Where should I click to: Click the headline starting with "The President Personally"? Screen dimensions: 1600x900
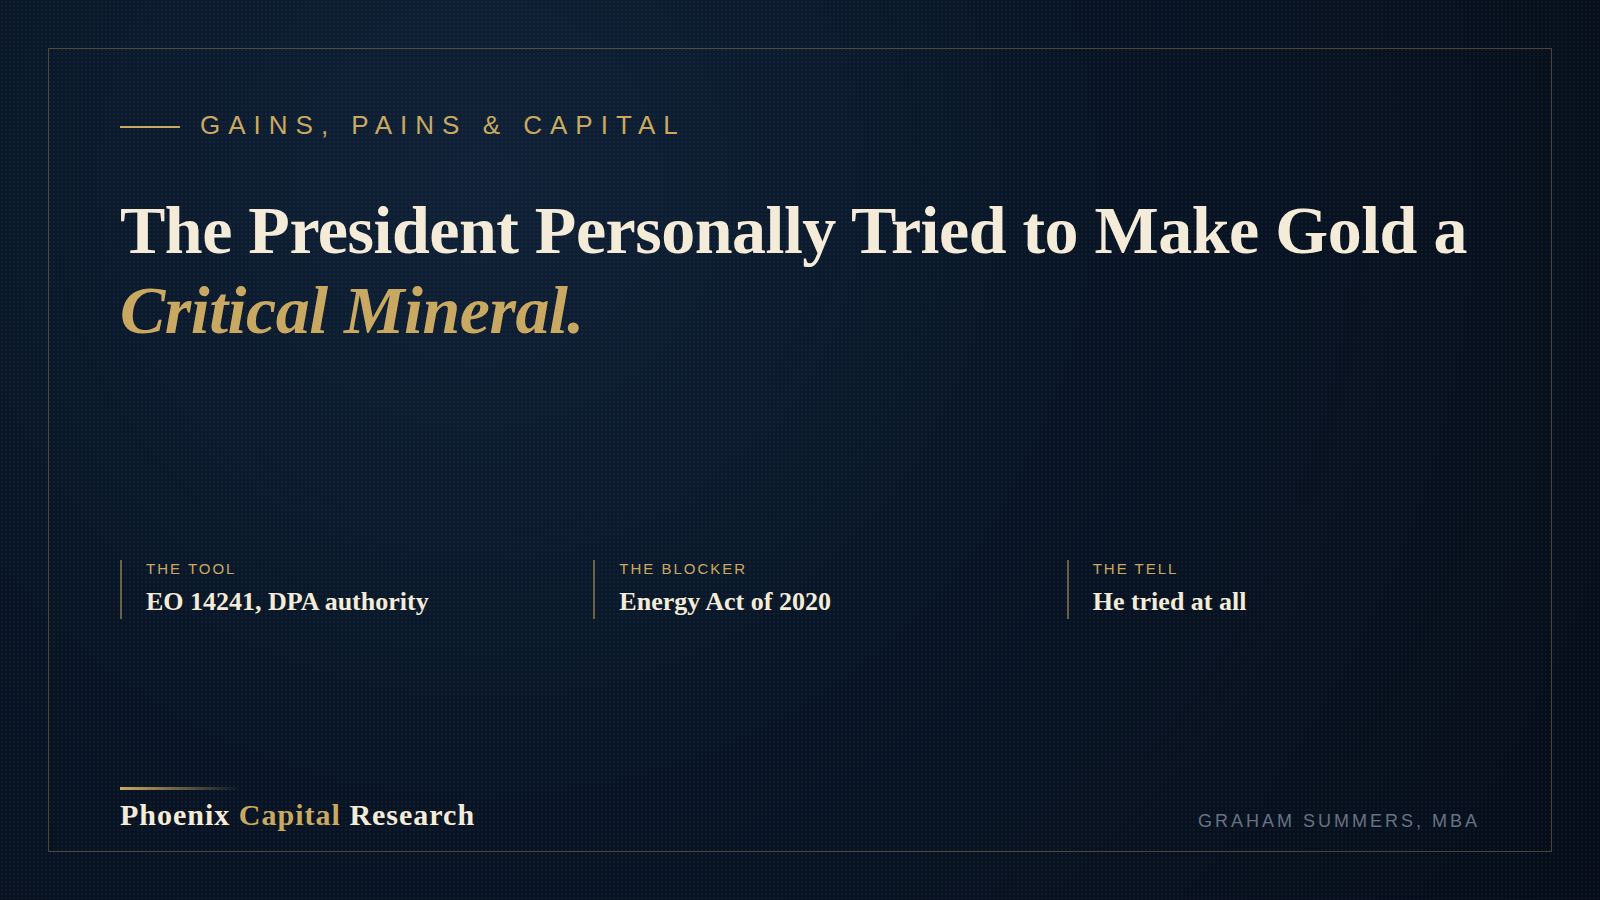(x=793, y=271)
